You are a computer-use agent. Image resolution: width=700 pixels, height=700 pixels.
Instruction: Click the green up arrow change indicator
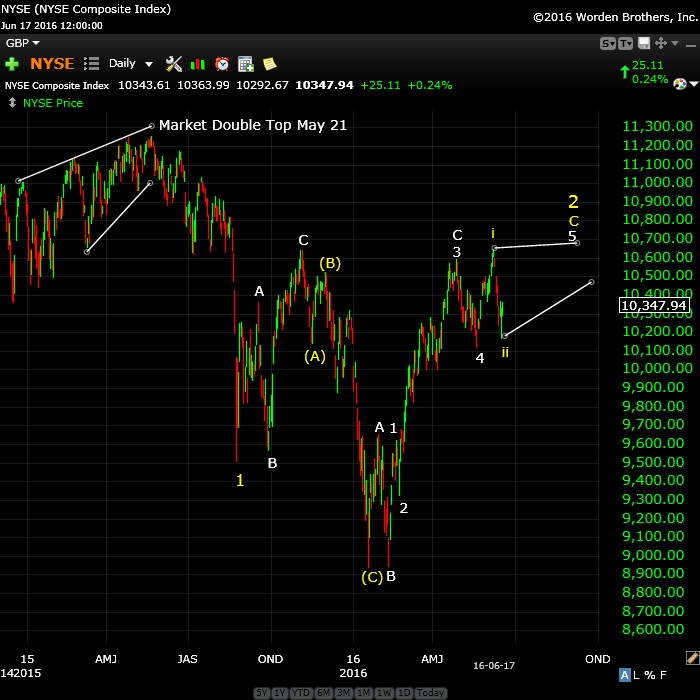point(625,72)
